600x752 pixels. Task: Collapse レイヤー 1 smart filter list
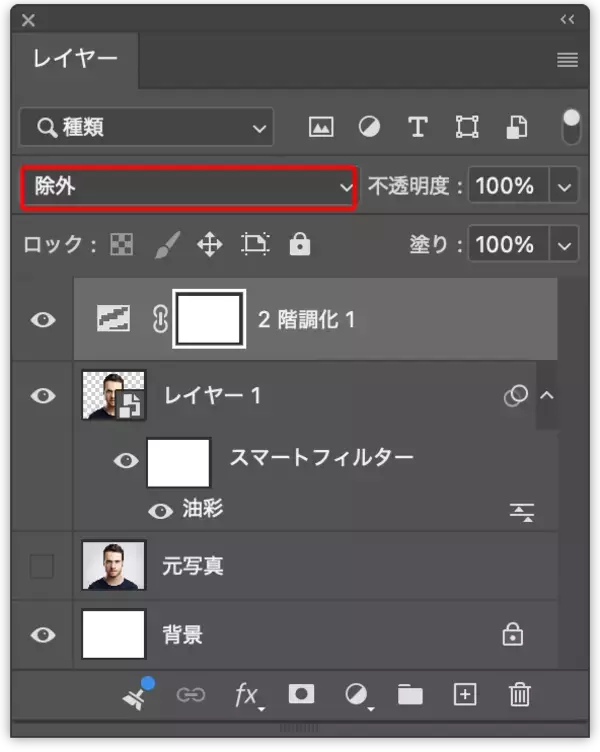coord(547,396)
